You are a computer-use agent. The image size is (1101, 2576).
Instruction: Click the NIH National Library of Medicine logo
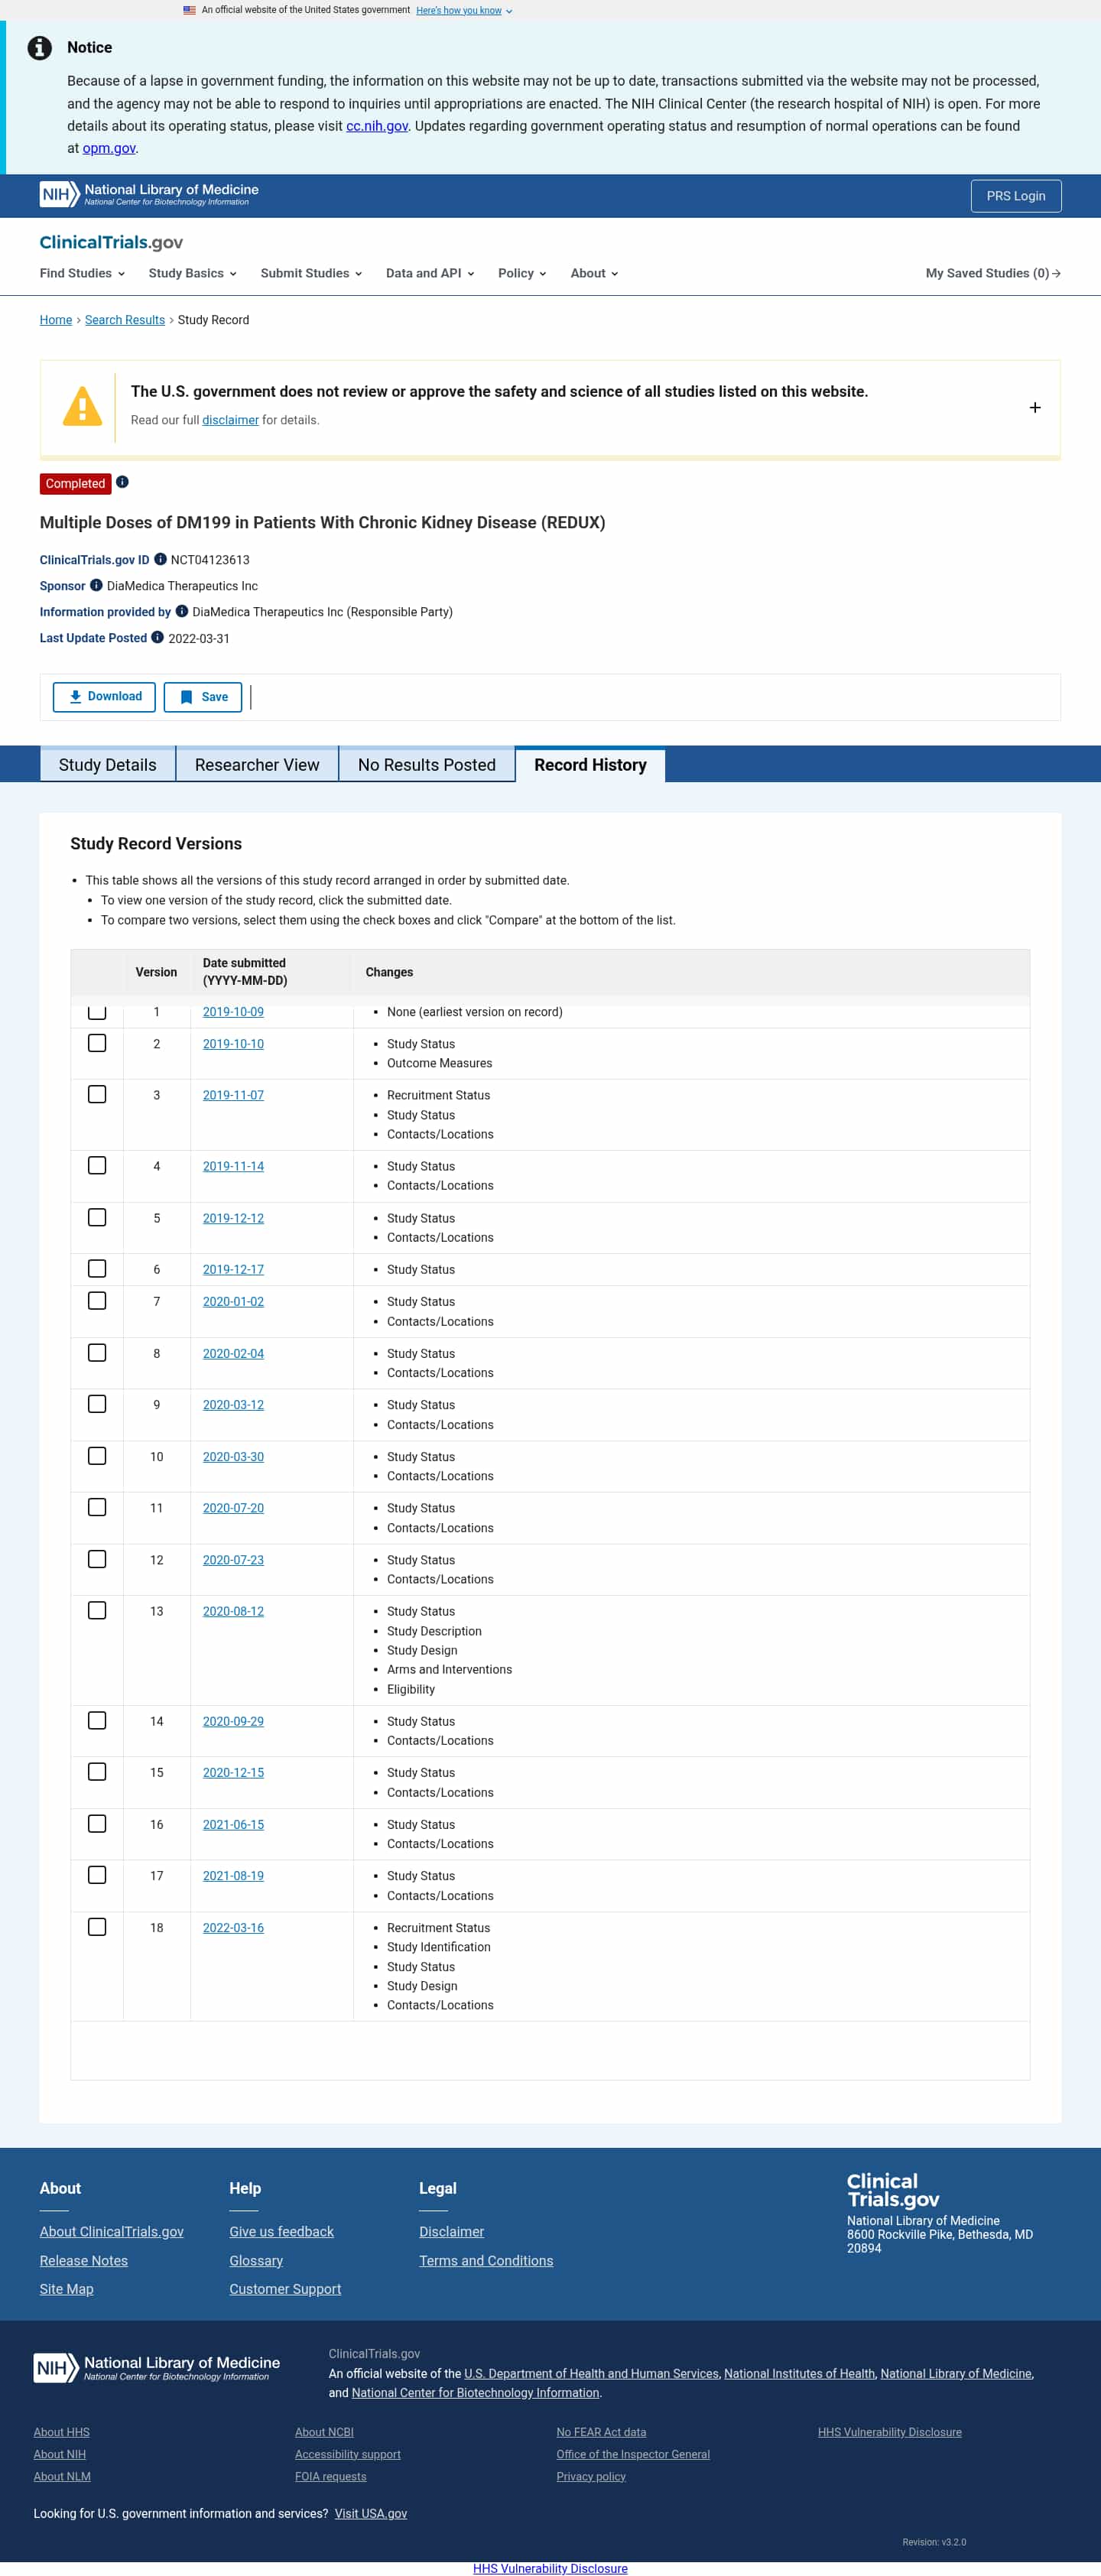coord(149,194)
